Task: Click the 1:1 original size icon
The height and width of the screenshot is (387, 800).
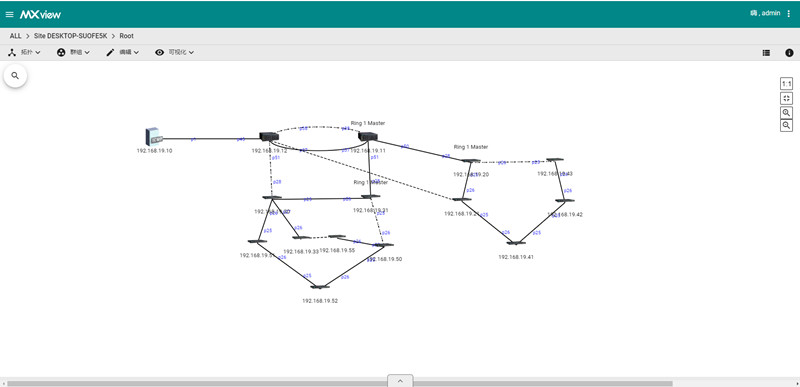Action: (x=786, y=84)
